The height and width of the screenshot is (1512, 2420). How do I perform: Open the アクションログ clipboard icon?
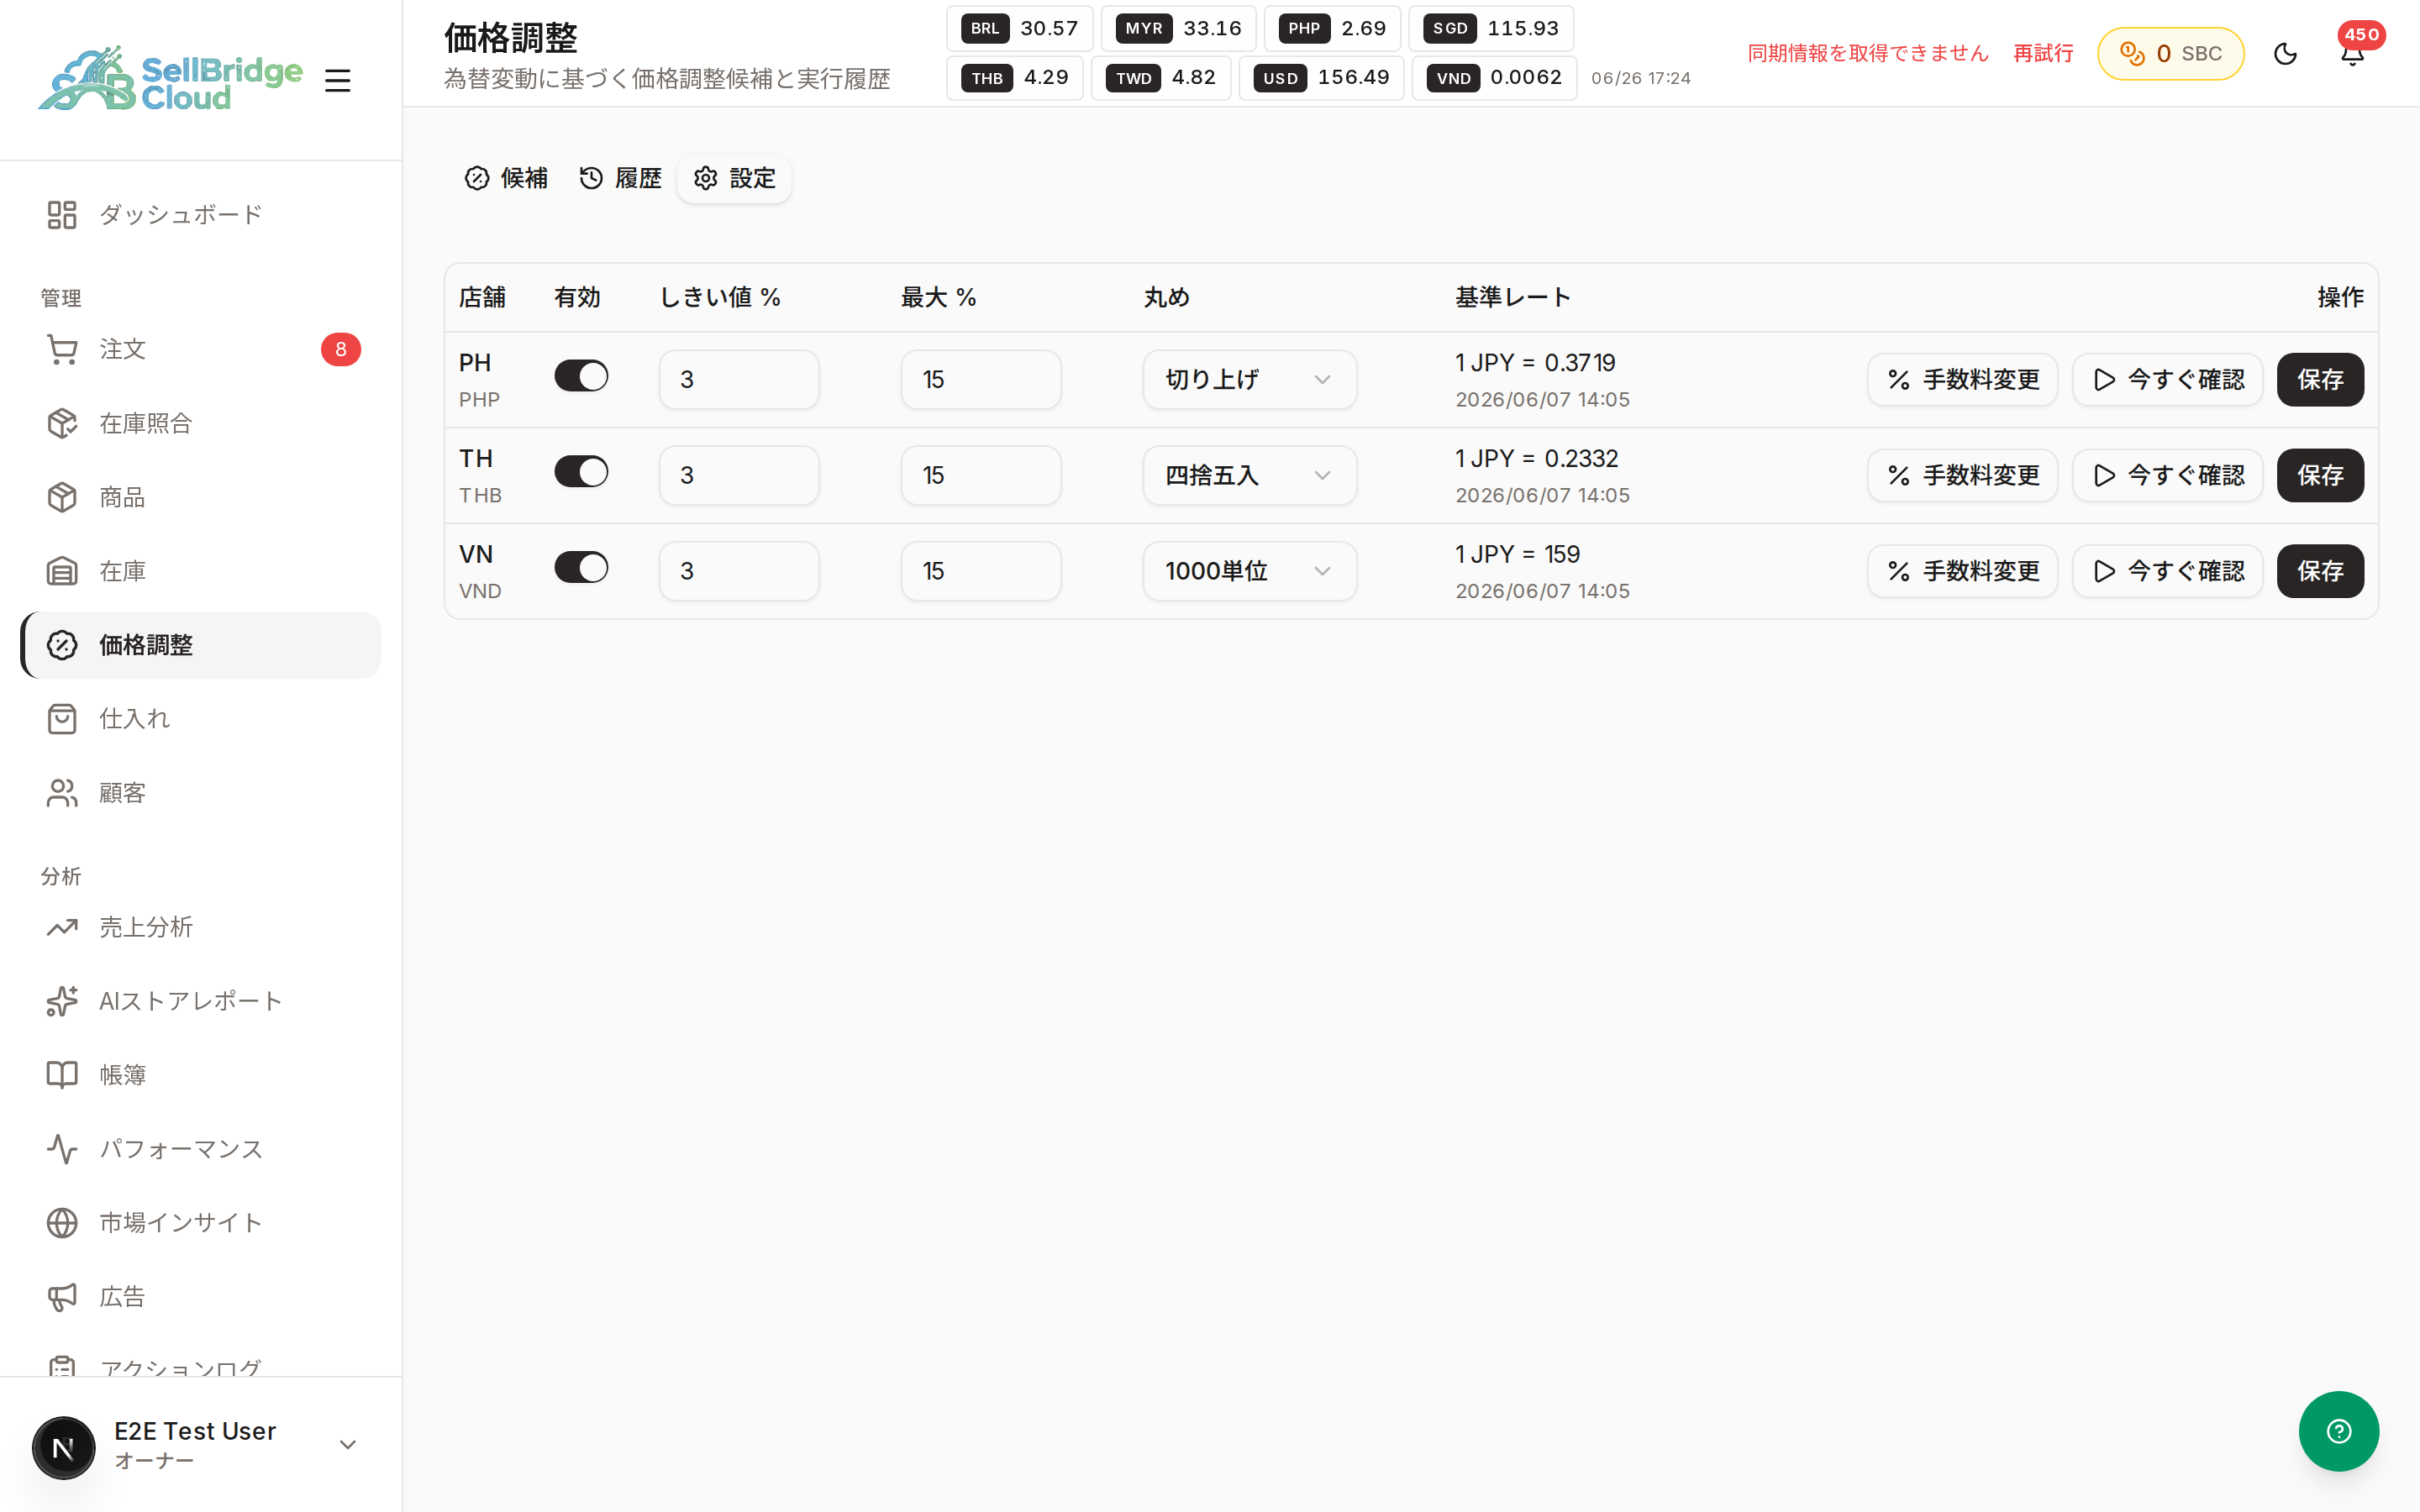[62, 1366]
